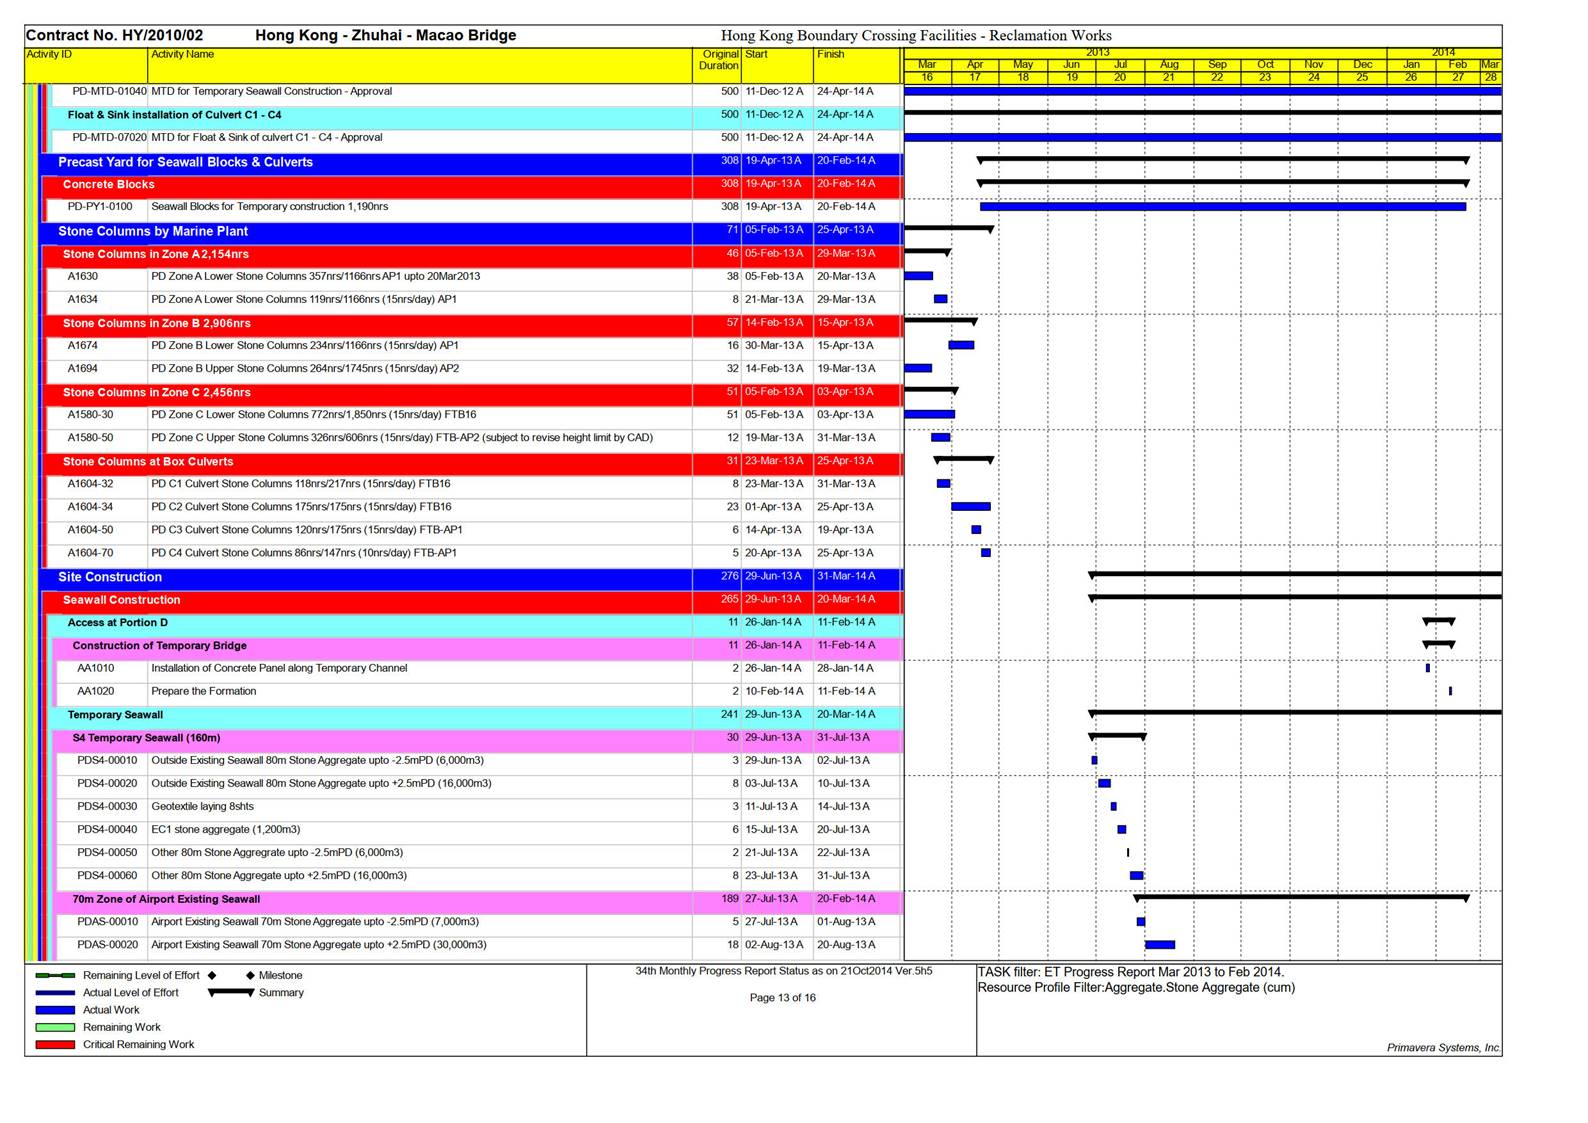
Task: Click 'PD C4 Culvert Stone Columns' activity name
Action: click(304, 553)
